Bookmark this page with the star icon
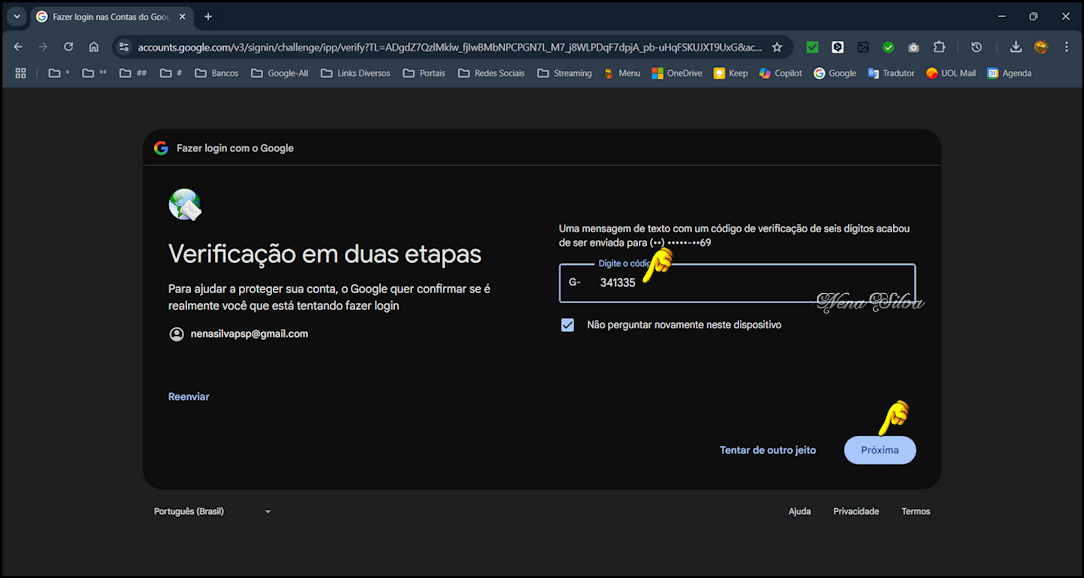The height and width of the screenshot is (578, 1084). (x=777, y=47)
